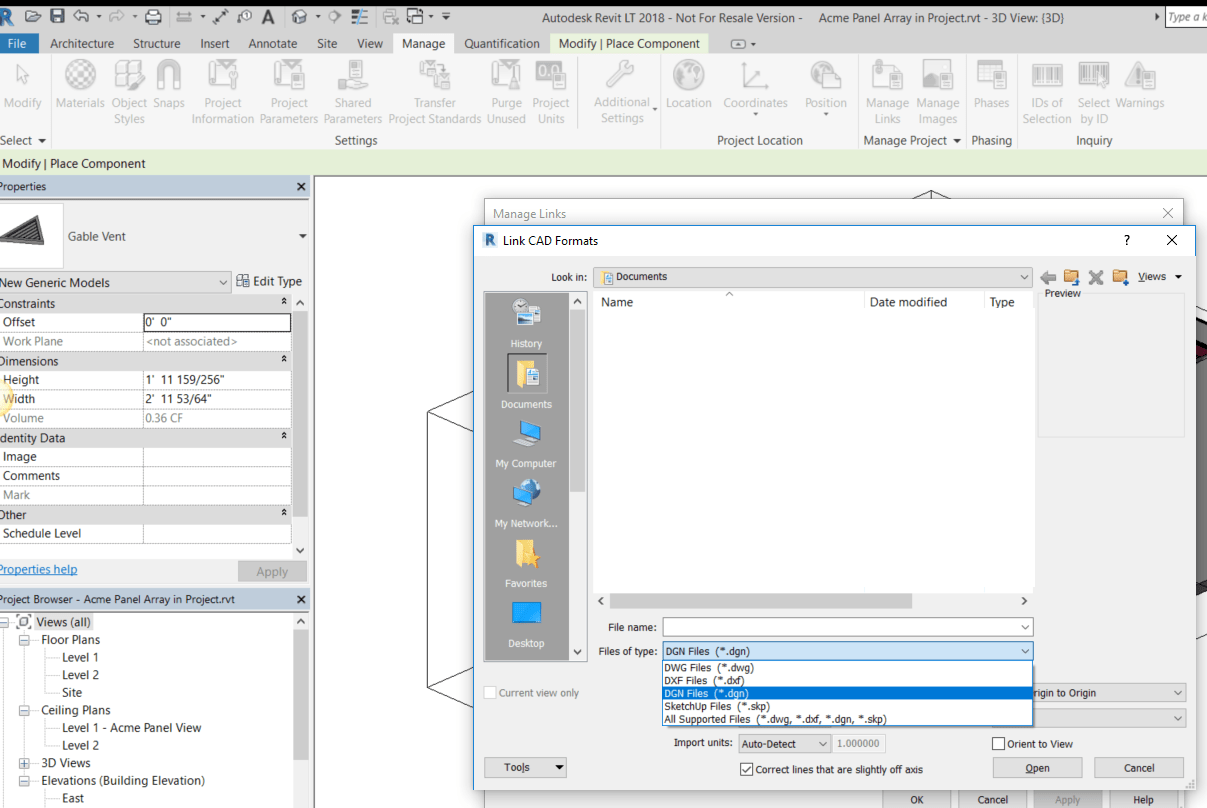This screenshot has width=1207, height=808.
Task: Open Shared Parameters tool
Action: [353, 92]
